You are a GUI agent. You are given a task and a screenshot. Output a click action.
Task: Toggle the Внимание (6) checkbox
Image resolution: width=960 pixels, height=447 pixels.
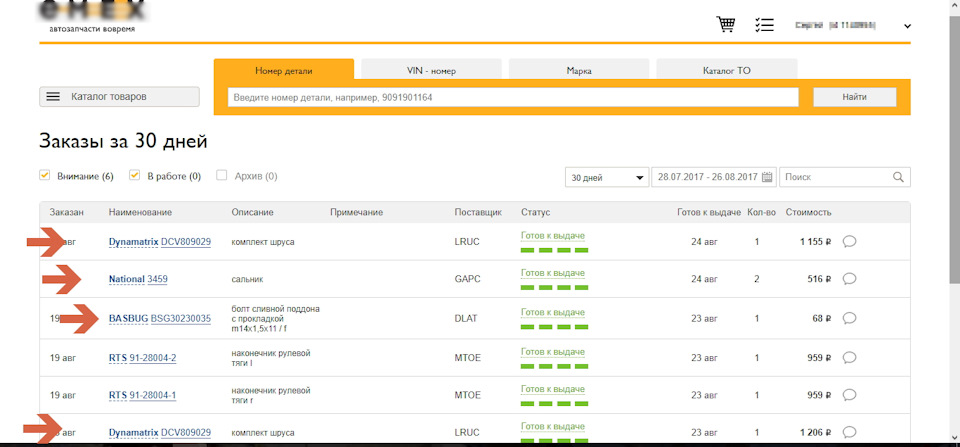pyautogui.click(x=44, y=175)
